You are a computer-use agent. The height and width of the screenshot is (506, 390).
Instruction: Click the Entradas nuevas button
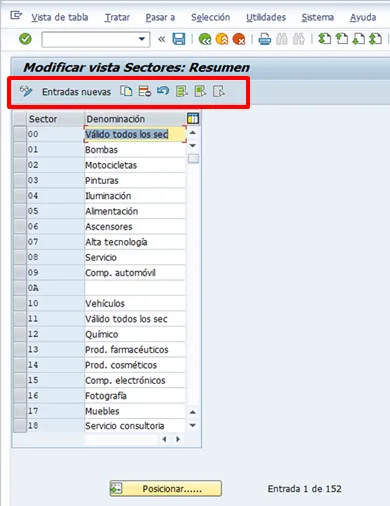76,92
